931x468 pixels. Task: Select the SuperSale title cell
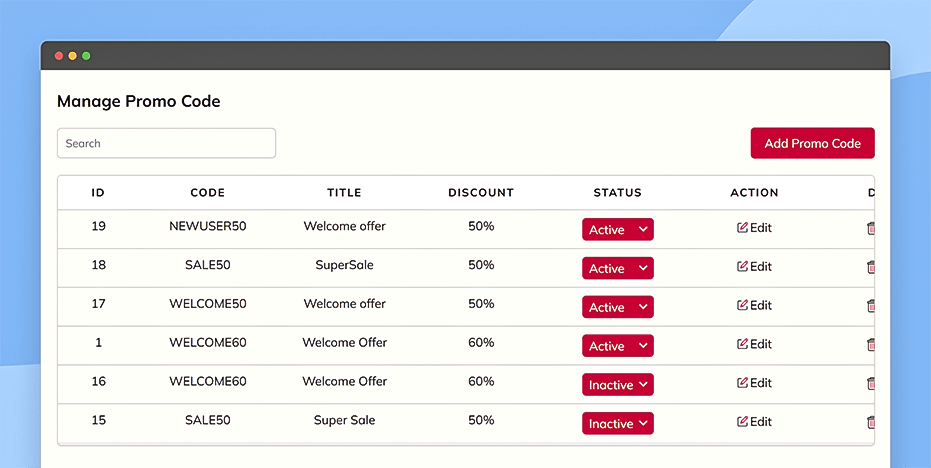click(x=344, y=265)
